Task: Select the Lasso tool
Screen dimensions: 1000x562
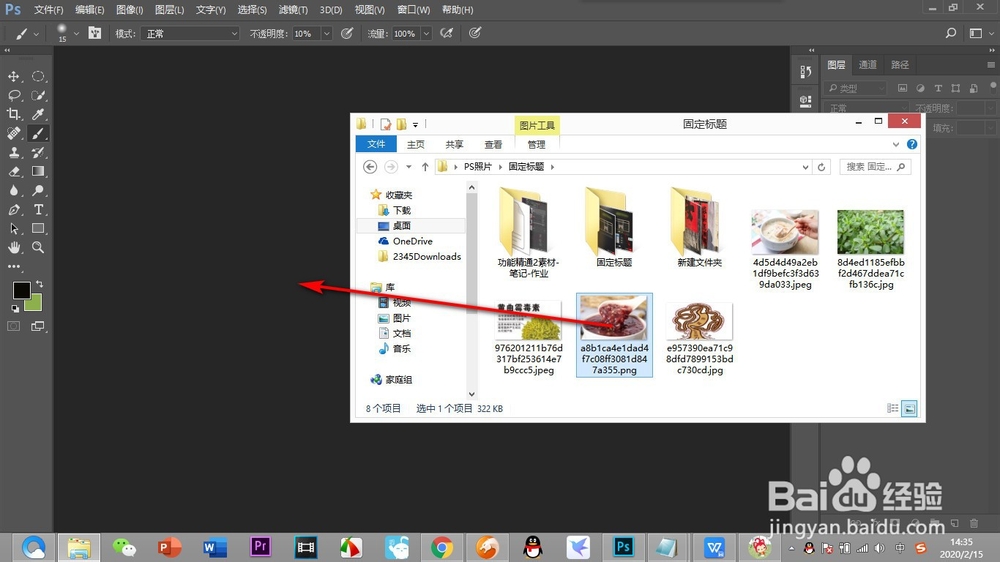Action: (x=13, y=96)
